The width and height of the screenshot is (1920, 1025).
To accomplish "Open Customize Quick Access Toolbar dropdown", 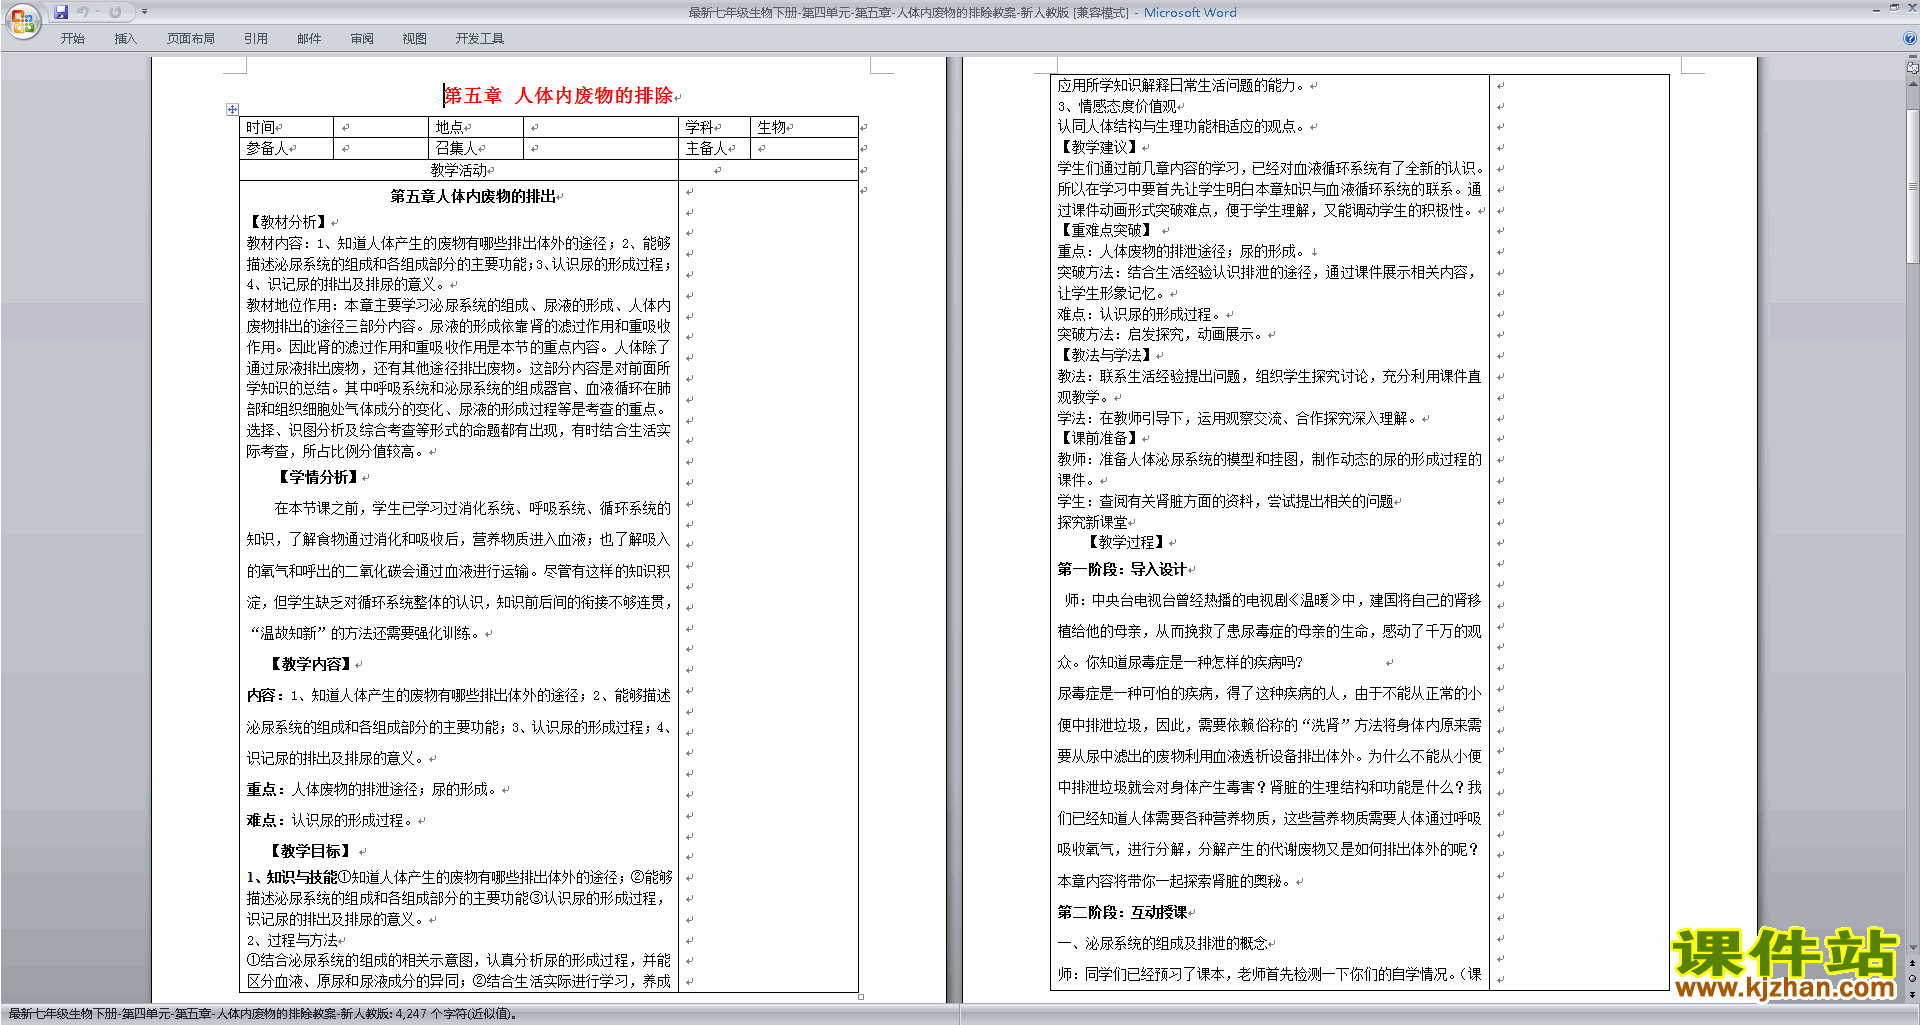I will click(144, 12).
